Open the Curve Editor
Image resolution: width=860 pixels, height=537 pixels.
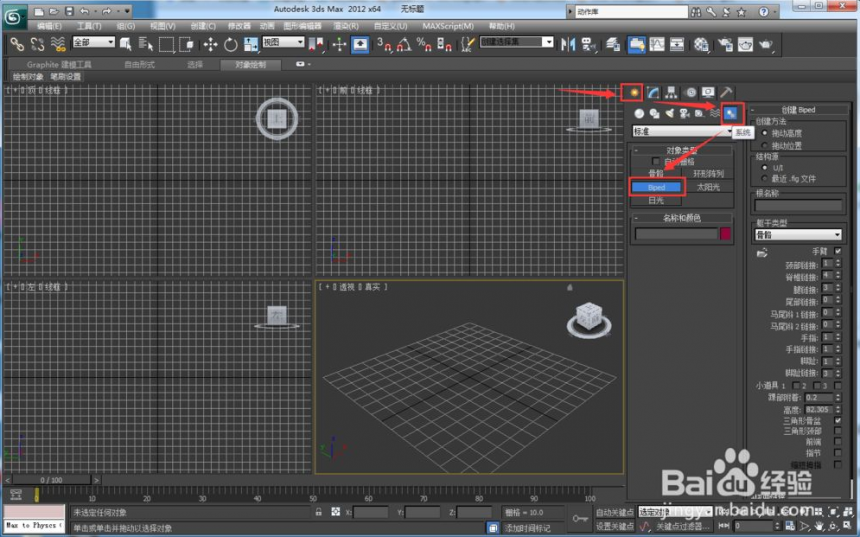657,44
